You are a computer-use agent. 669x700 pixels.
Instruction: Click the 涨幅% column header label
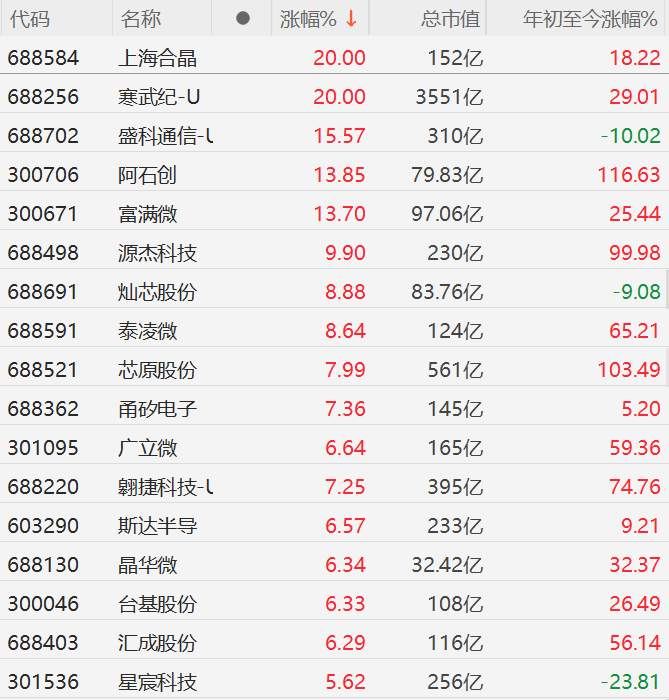[x=308, y=19]
